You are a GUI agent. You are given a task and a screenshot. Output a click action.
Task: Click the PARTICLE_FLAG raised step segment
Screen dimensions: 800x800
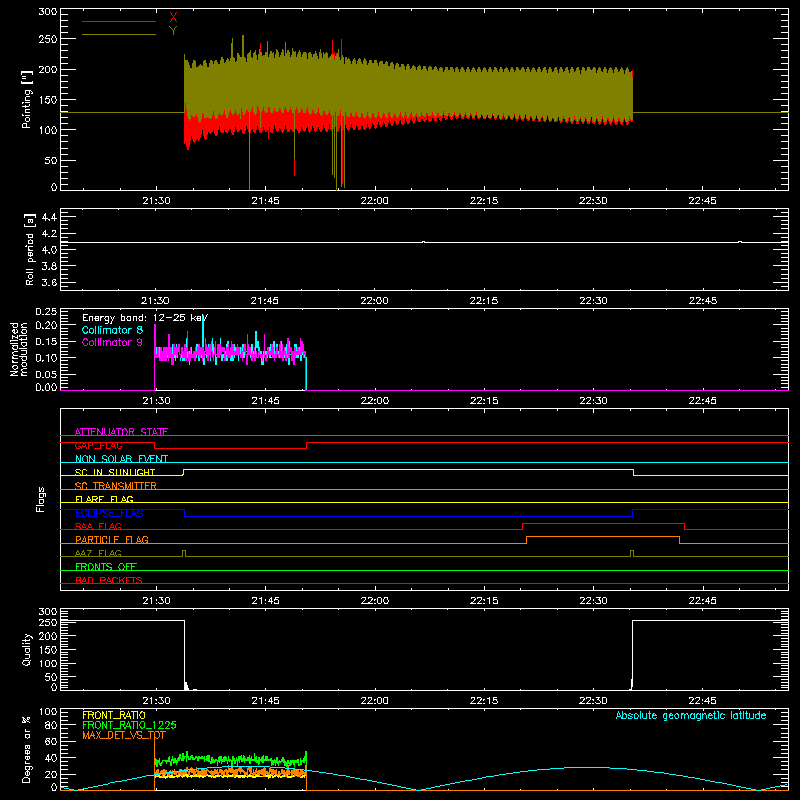(603, 537)
